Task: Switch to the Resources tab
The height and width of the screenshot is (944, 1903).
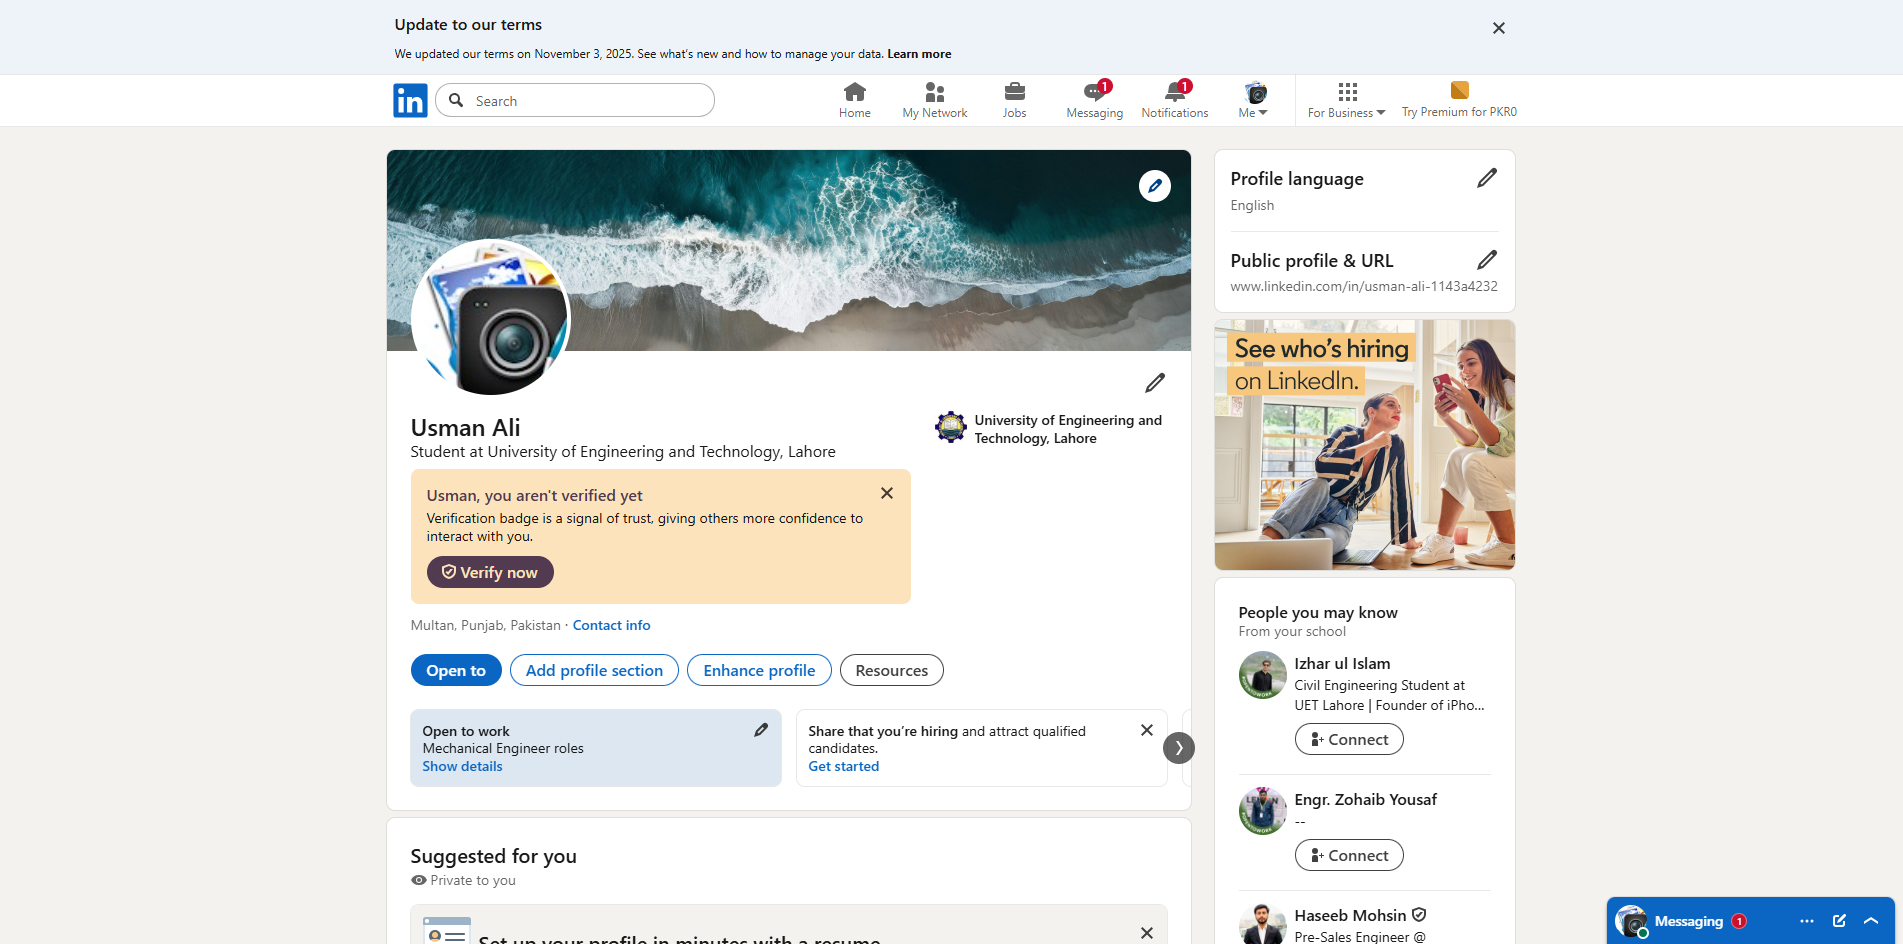Action: click(891, 670)
